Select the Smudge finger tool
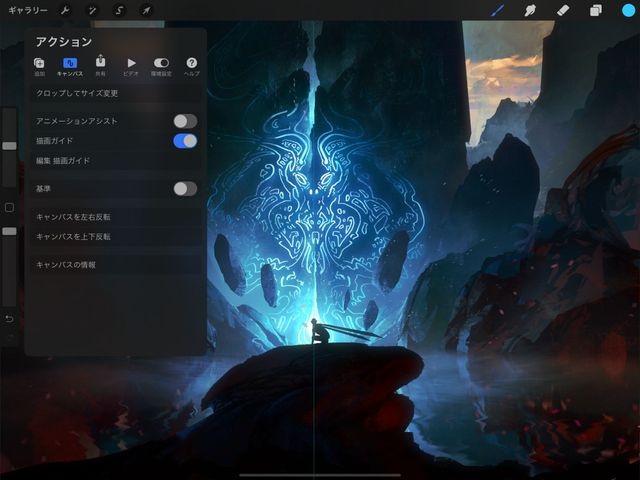 (x=530, y=10)
